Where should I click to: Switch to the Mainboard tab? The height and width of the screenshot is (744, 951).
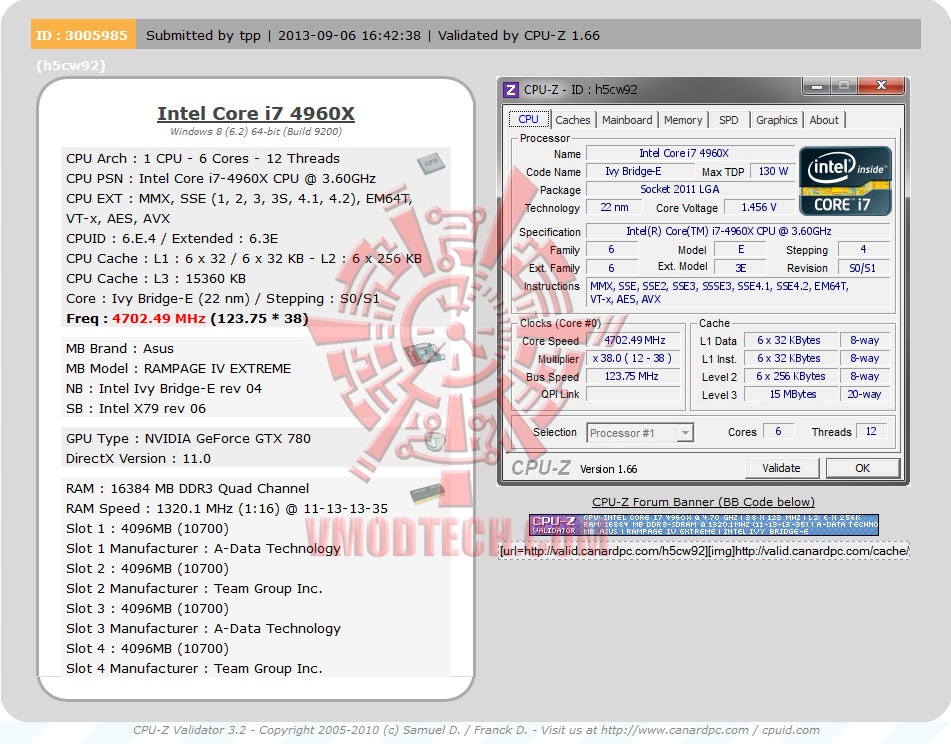pyautogui.click(x=627, y=120)
